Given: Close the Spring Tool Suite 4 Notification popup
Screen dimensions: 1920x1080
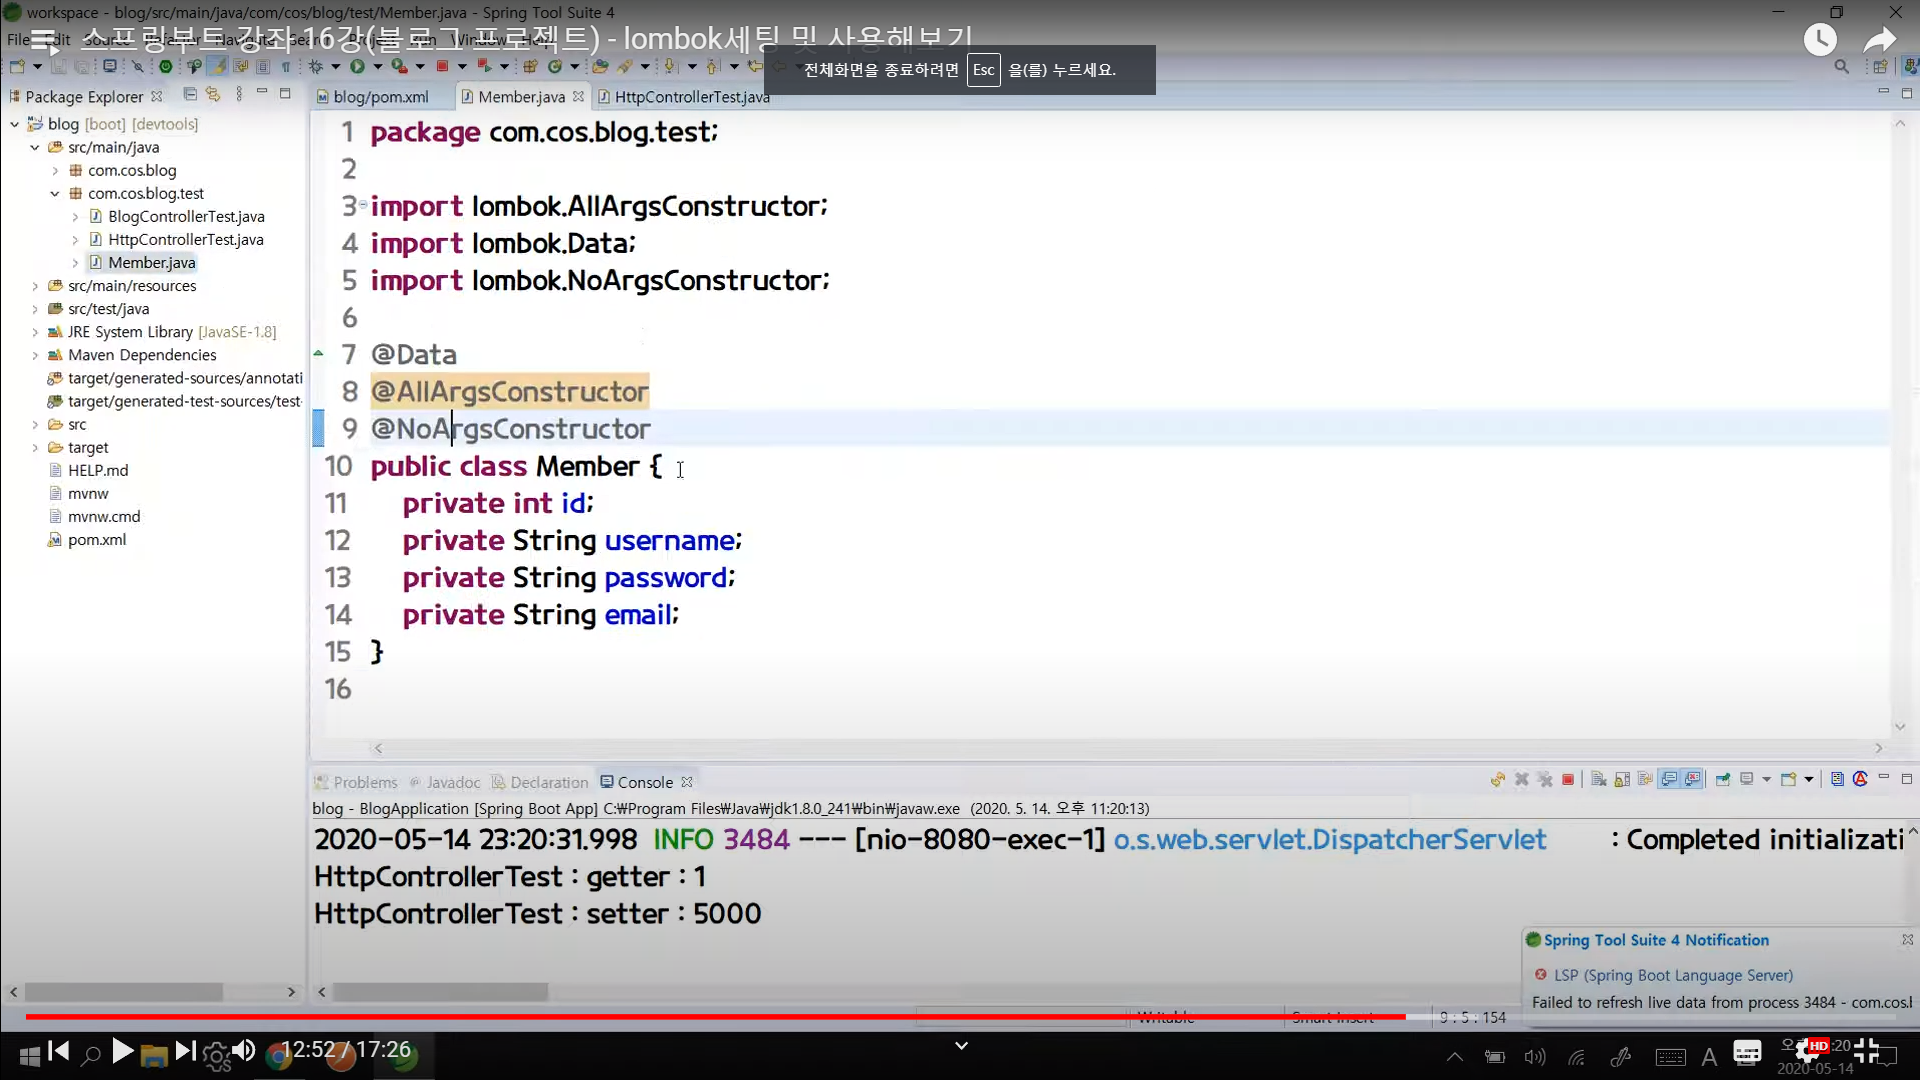Looking at the screenshot, I should [1908, 939].
